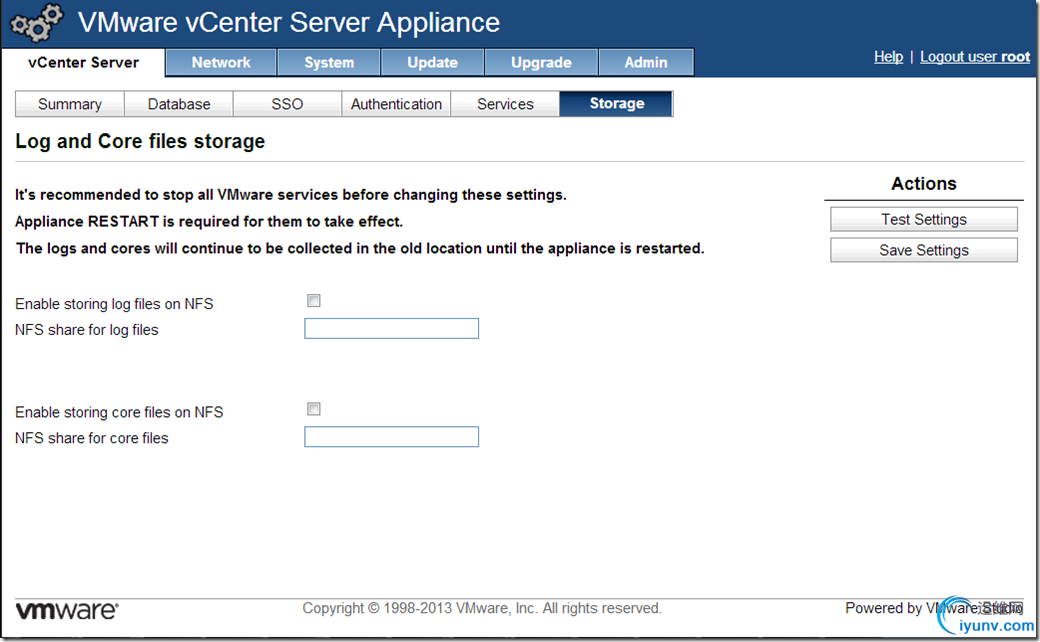Image resolution: width=1040 pixels, height=642 pixels.
Task: Click the gears logo icon in header
Action: (x=37, y=23)
